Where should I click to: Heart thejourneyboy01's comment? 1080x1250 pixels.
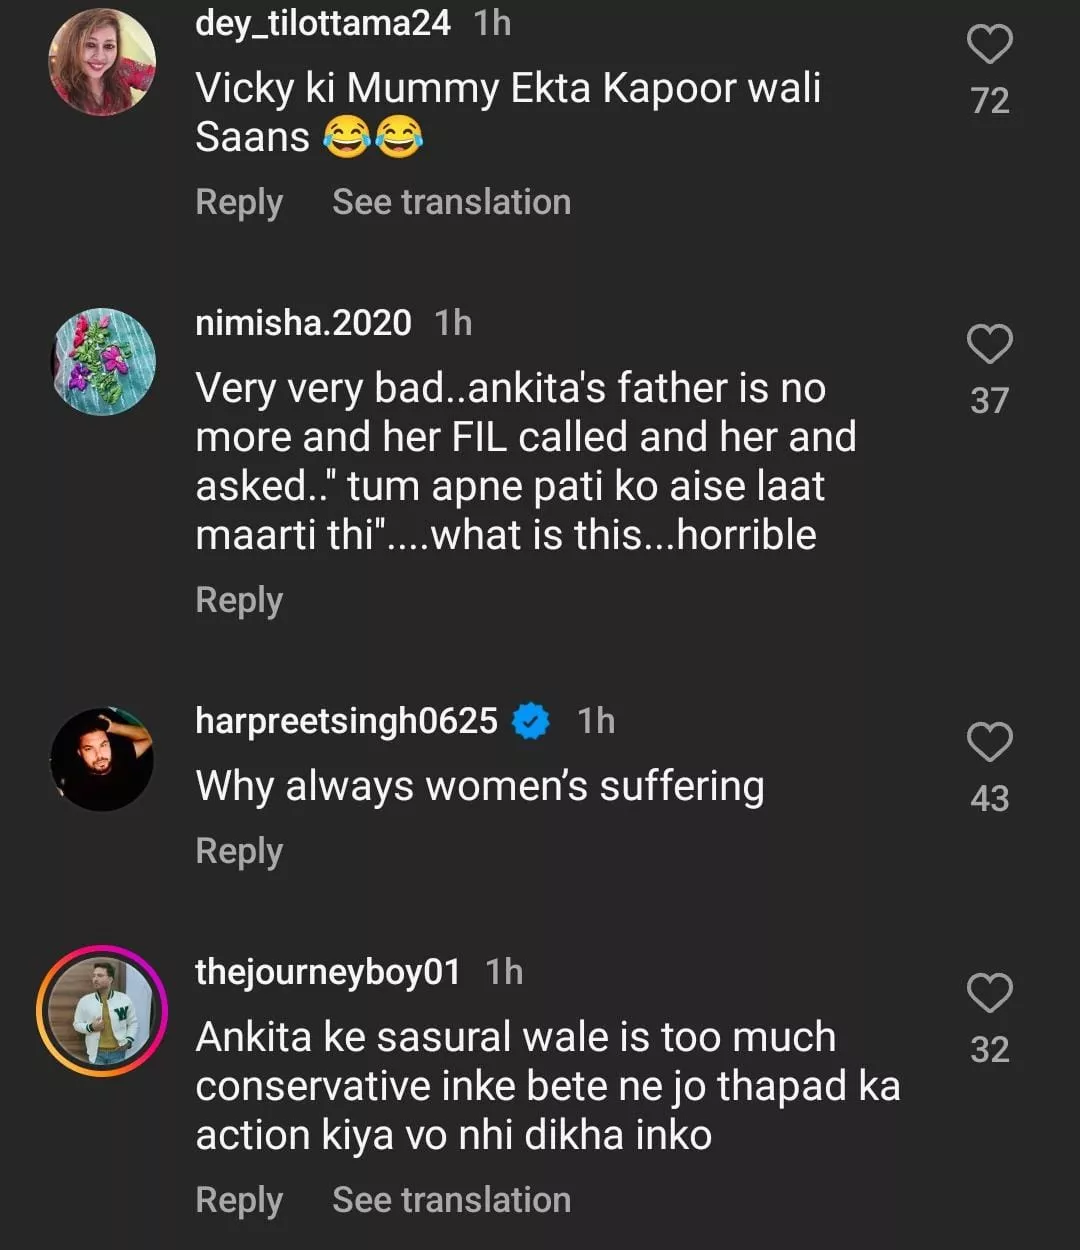pos(990,993)
